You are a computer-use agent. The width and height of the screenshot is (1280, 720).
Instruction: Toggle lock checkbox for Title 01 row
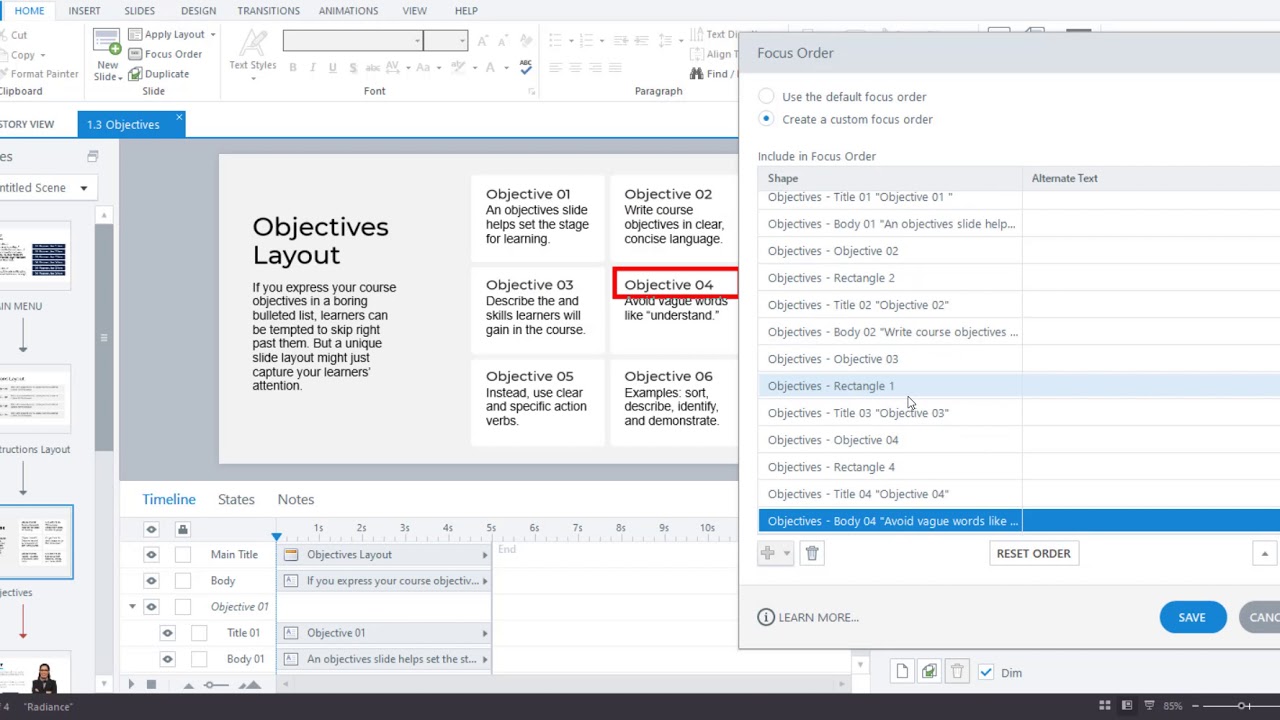pos(198,632)
